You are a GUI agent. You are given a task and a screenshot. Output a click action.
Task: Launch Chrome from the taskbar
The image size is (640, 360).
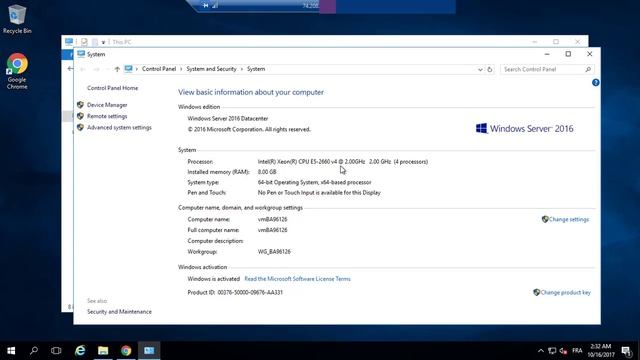coord(126,351)
